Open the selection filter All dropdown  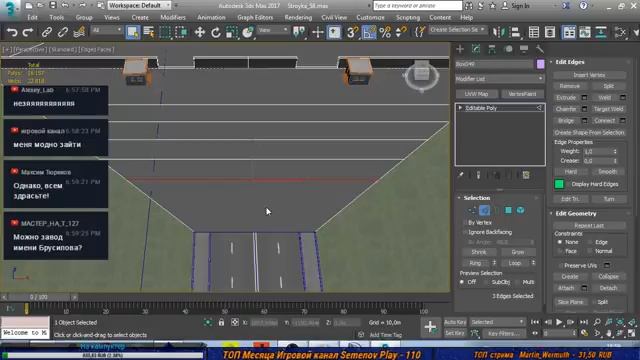tap(107, 30)
